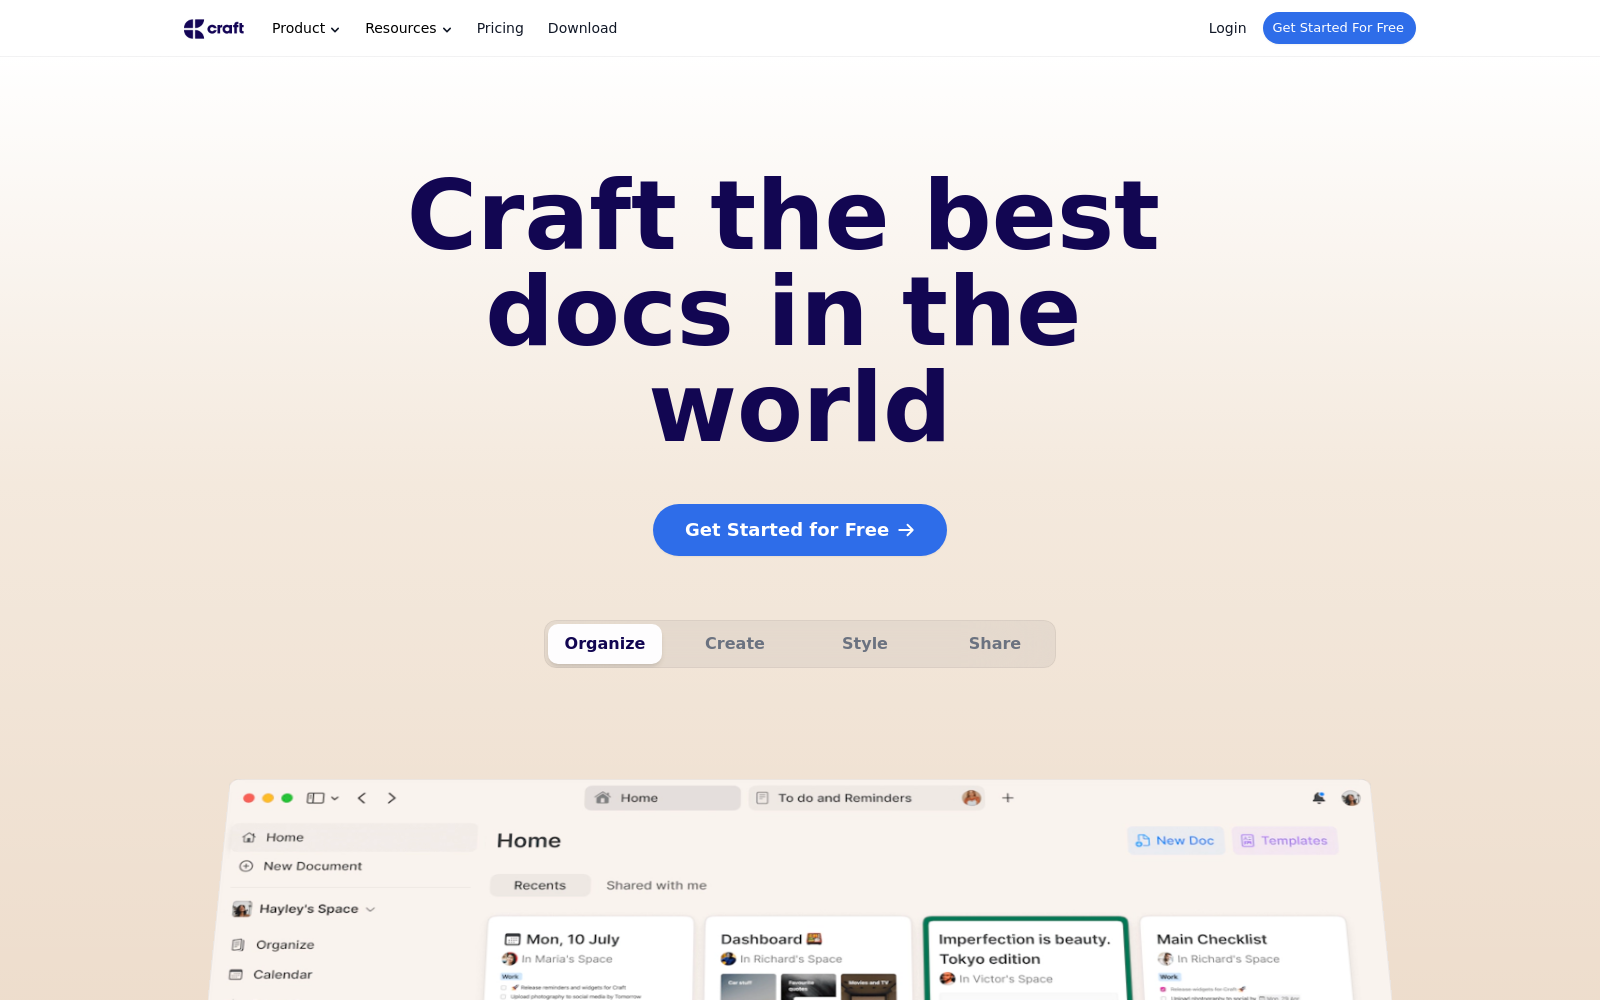Screen dimensions: 1600x1000
Task: Switch to the Share feature tab
Action: 995,644
